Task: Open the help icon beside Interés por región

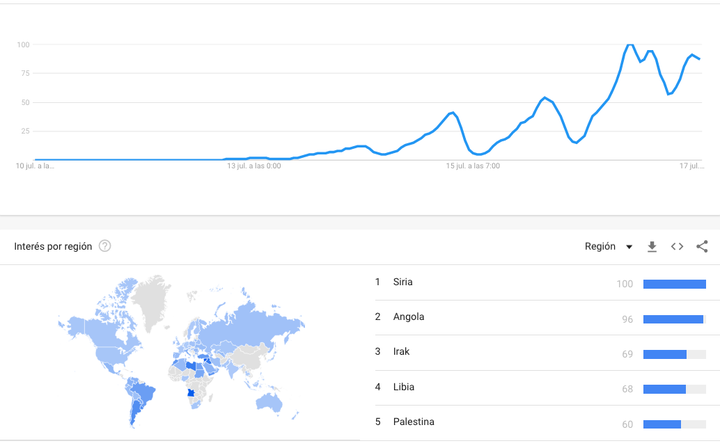Action: (105, 246)
